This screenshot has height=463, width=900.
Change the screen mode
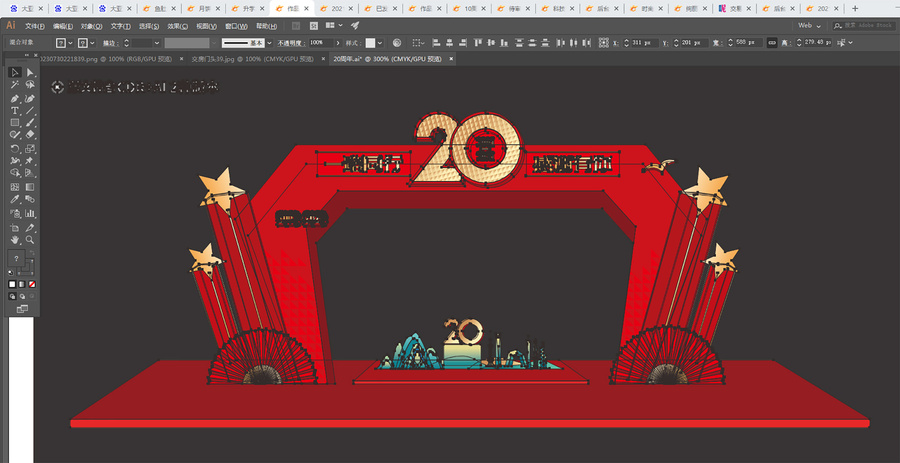click(x=22, y=309)
